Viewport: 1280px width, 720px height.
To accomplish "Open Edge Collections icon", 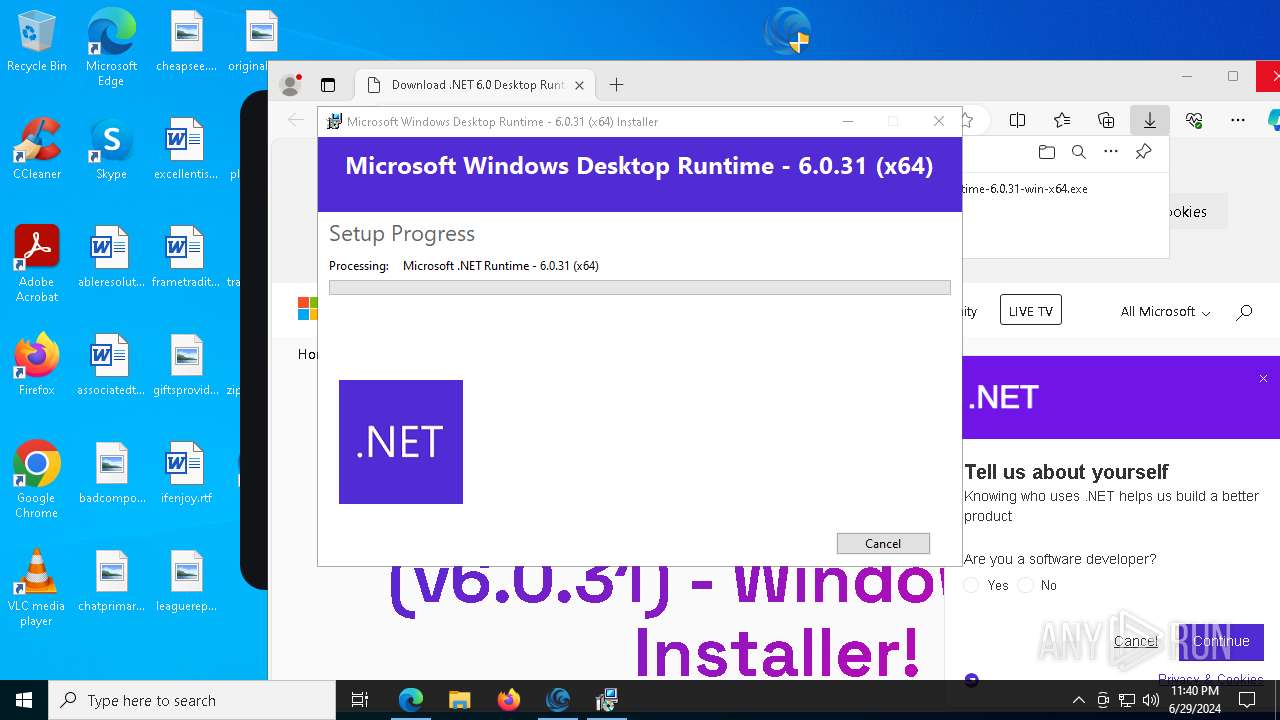I will 1106,120.
